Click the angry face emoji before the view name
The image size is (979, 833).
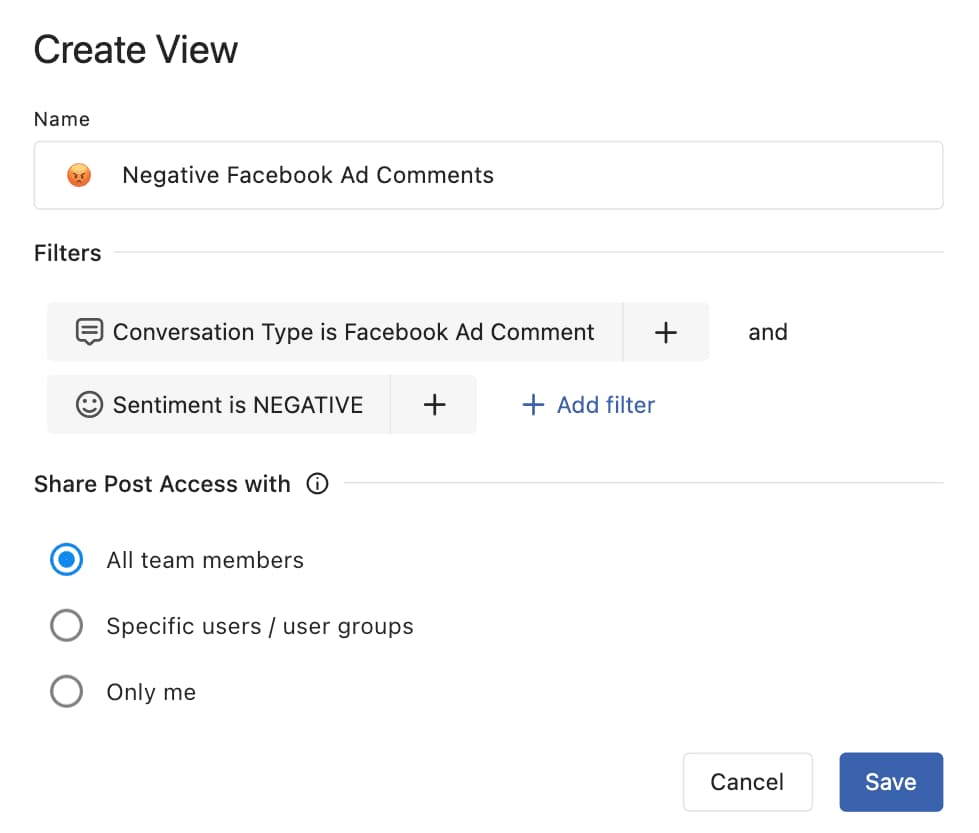coord(79,174)
